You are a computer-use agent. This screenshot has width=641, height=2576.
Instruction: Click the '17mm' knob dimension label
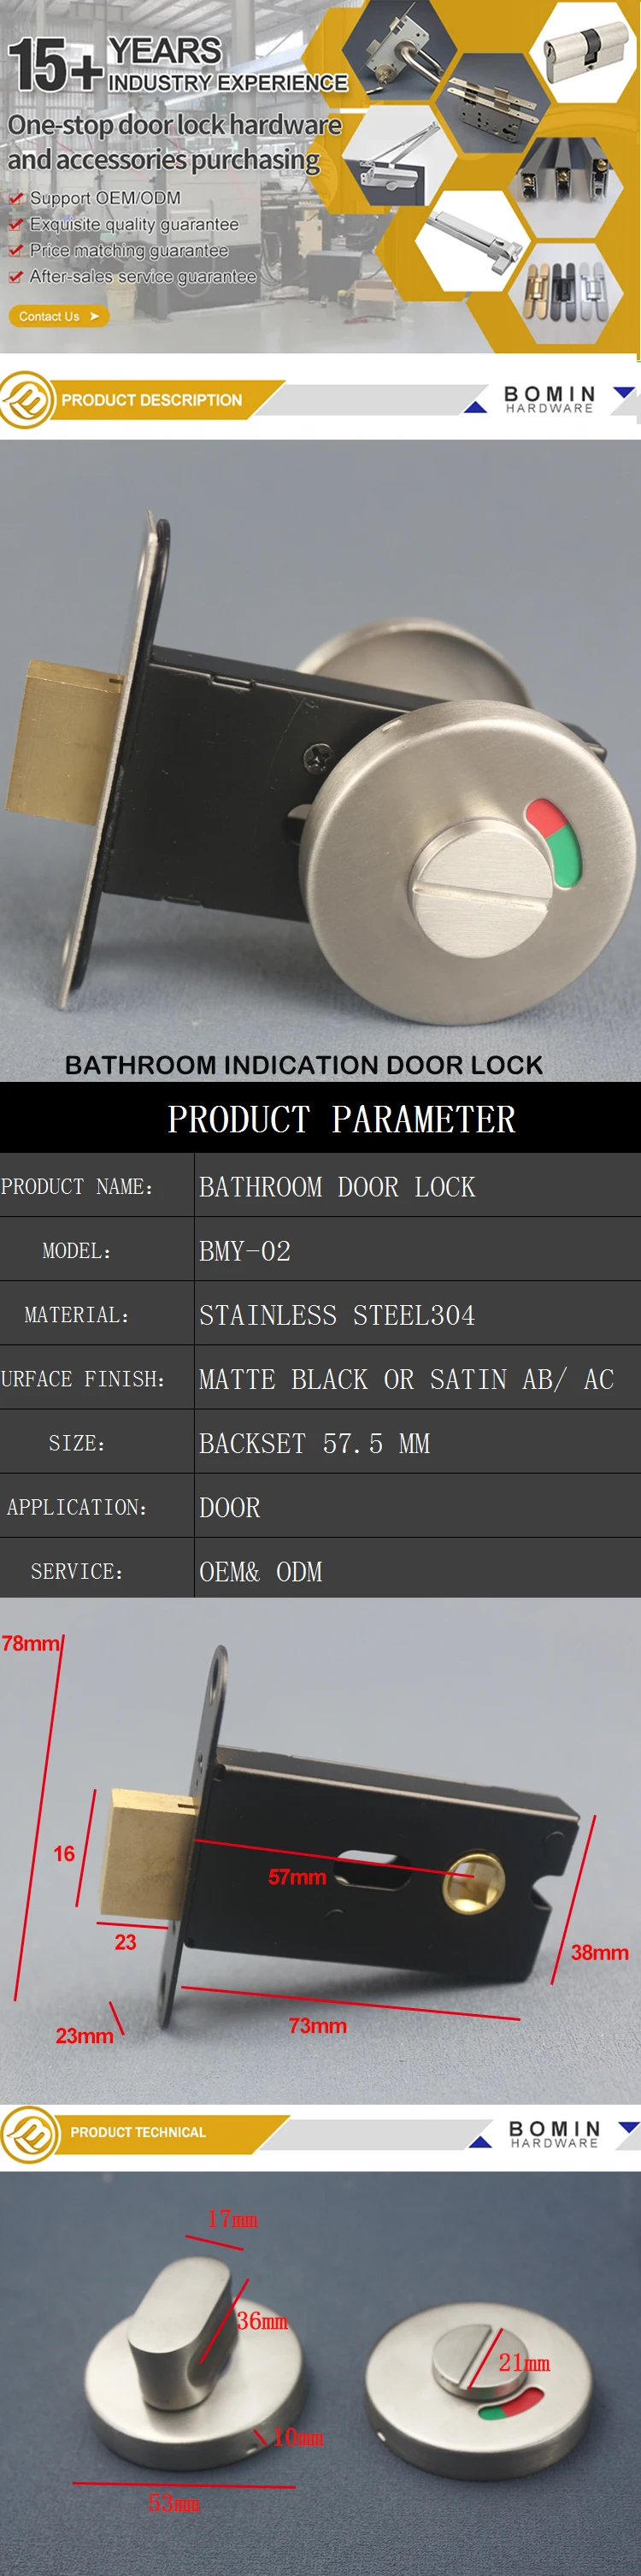232,2219
